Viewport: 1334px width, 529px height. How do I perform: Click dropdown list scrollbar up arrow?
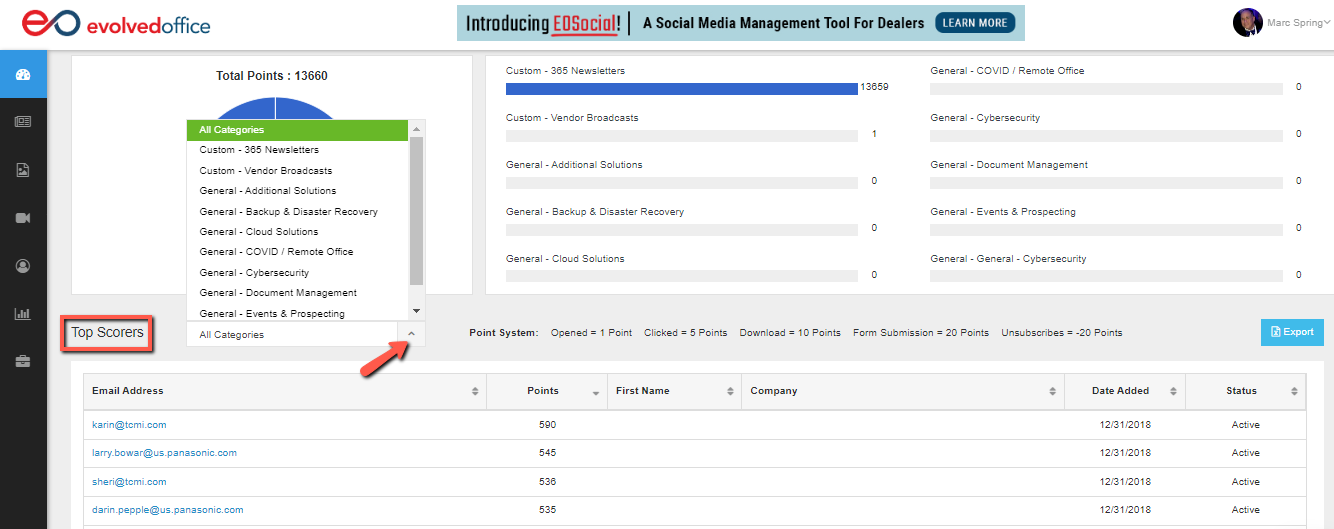pyautogui.click(x=417, y=128)
